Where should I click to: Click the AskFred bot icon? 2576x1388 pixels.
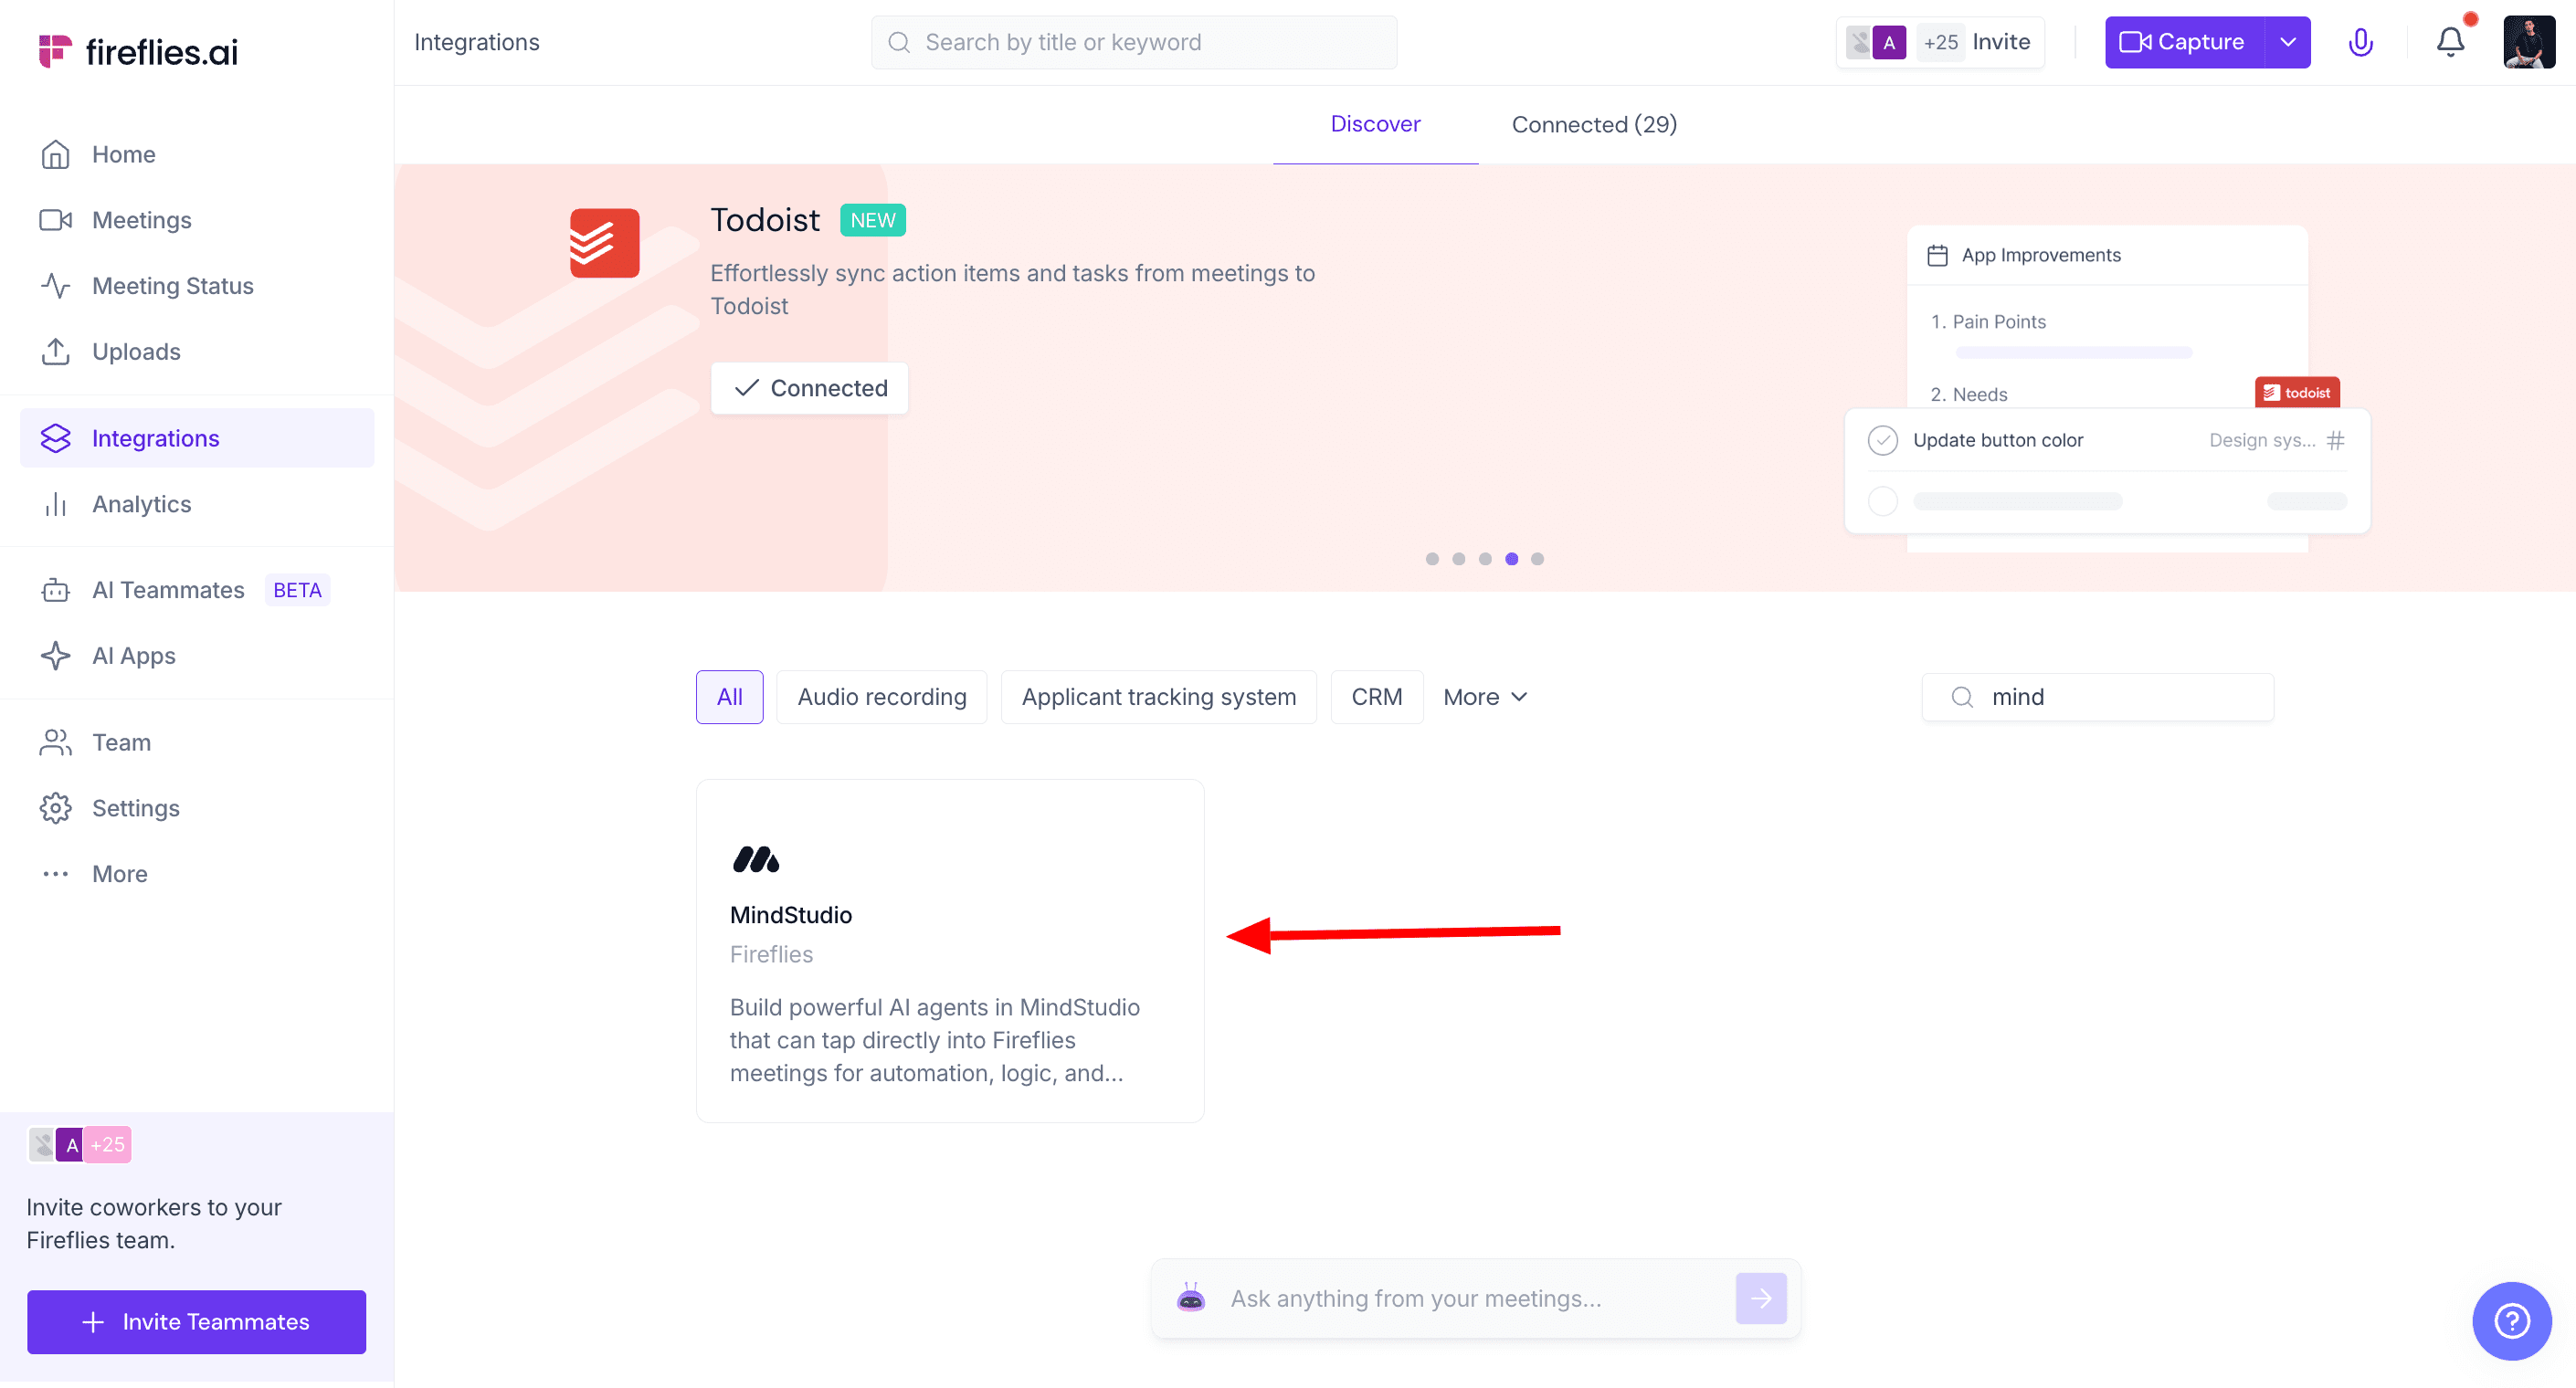[1190, 1298]
